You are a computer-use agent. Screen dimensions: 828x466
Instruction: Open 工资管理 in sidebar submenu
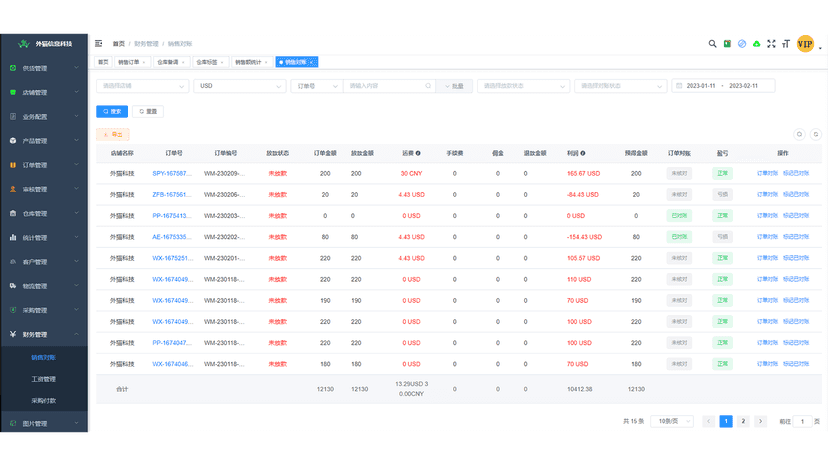pos(43,379)
